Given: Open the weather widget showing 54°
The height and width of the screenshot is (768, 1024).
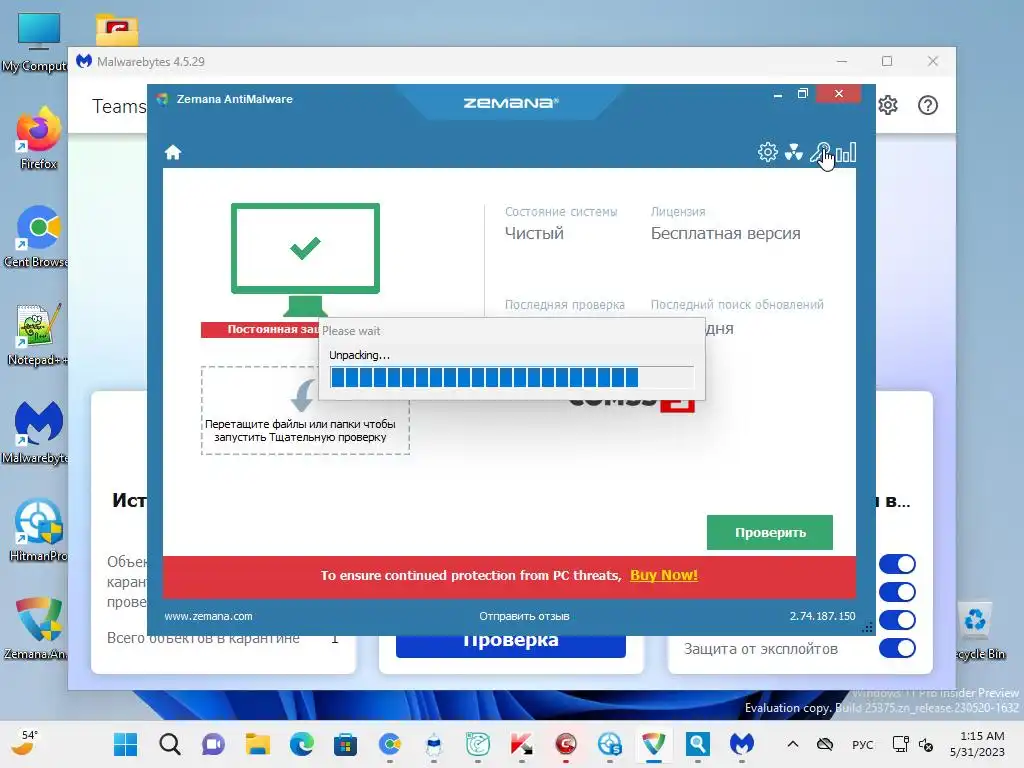Looking at the screenshot, I should click(x=25, y=743).
